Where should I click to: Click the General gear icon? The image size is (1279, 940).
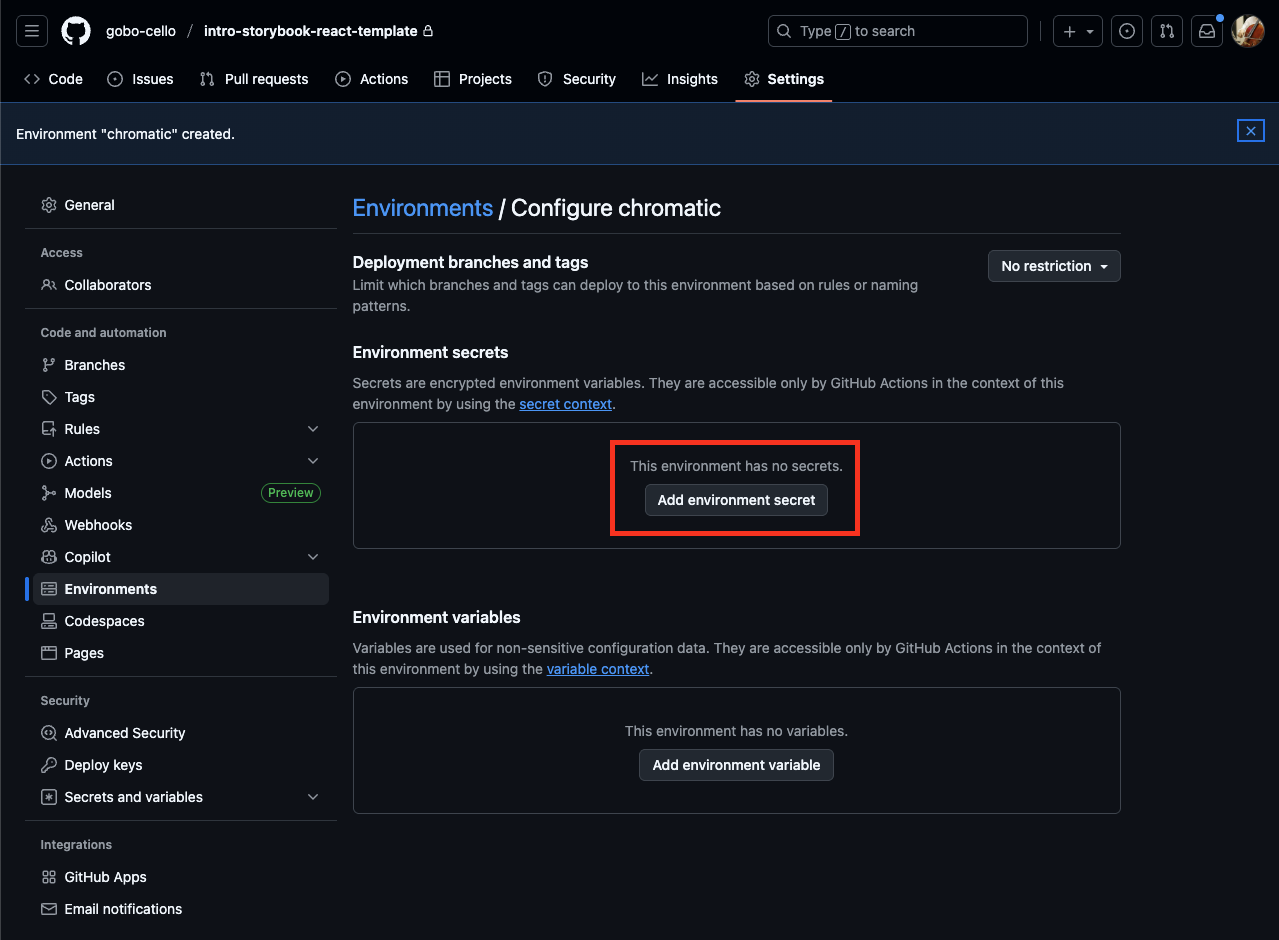[49, 205]
